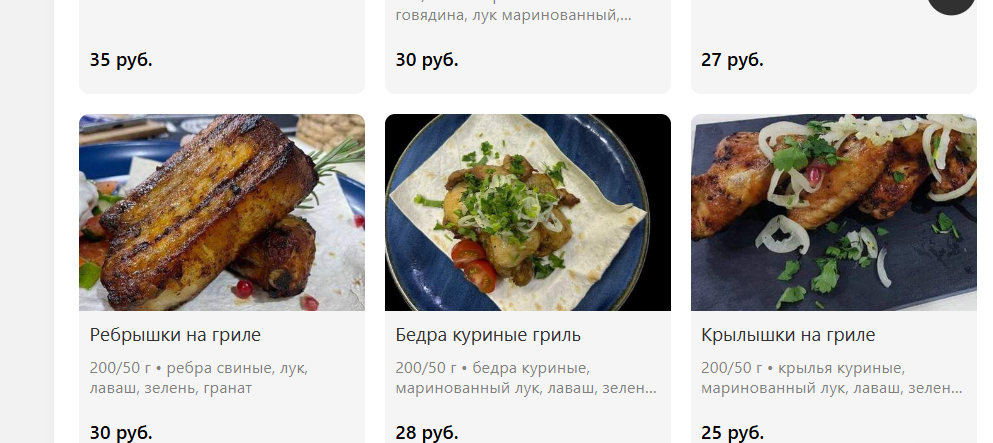Click the 30 руб. price on говядина card
This screenshot has width=993, height=443.
[427, 60]
